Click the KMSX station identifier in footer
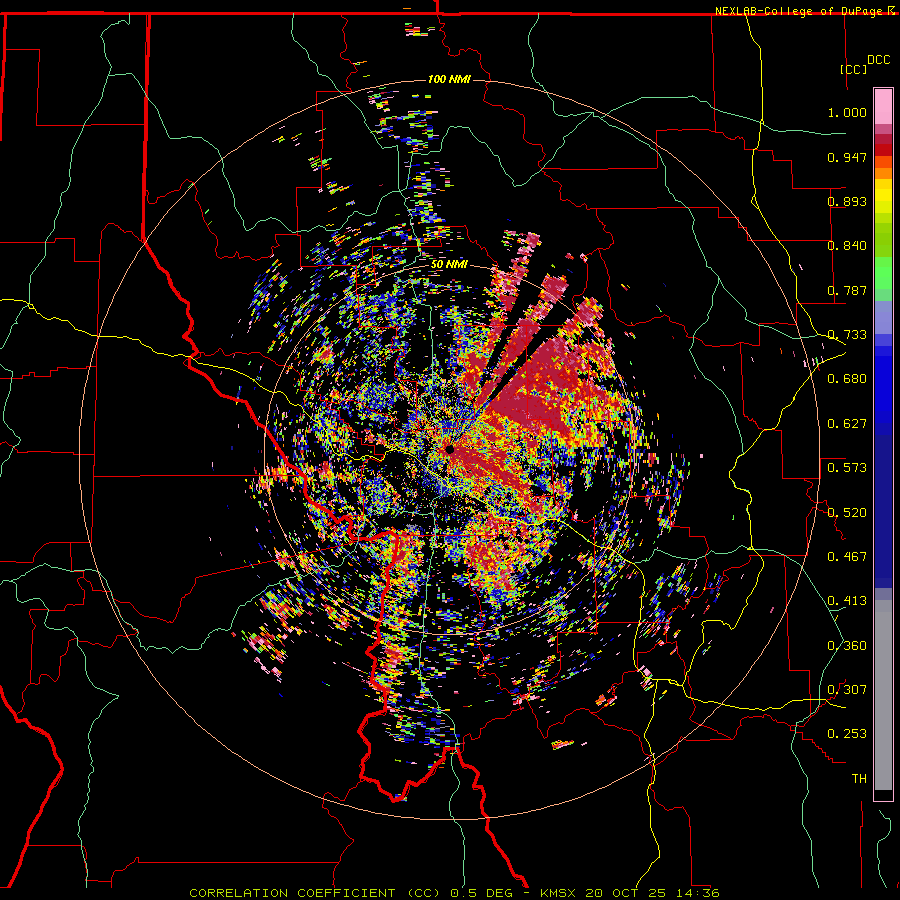 560,893
